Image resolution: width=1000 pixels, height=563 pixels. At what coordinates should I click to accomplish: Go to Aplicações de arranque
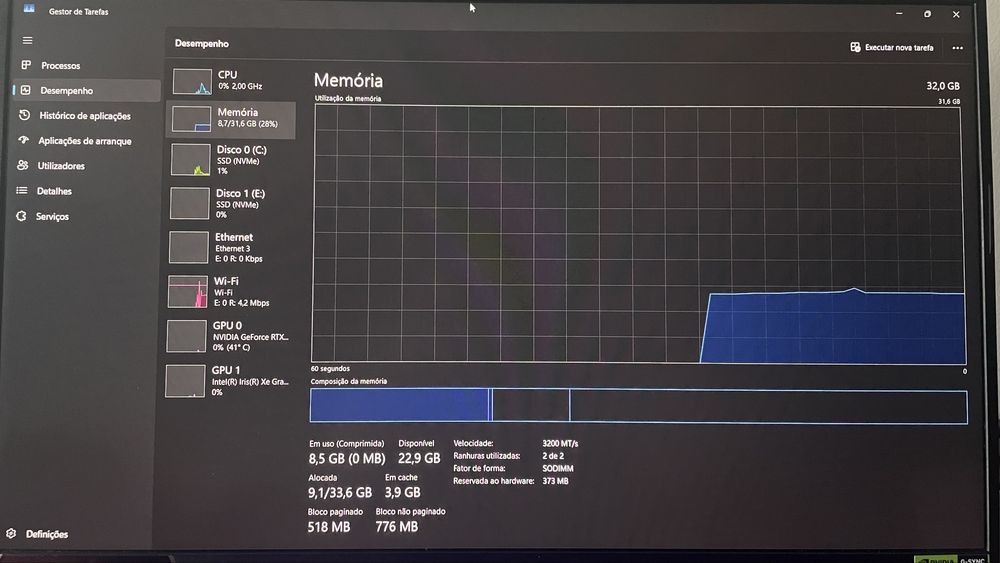pyautogui.click(x=85, y=141)
